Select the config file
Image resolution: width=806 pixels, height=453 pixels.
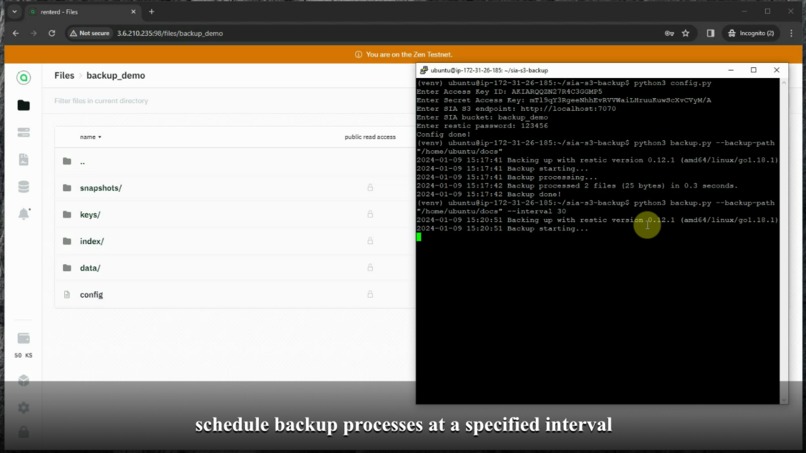91,295
